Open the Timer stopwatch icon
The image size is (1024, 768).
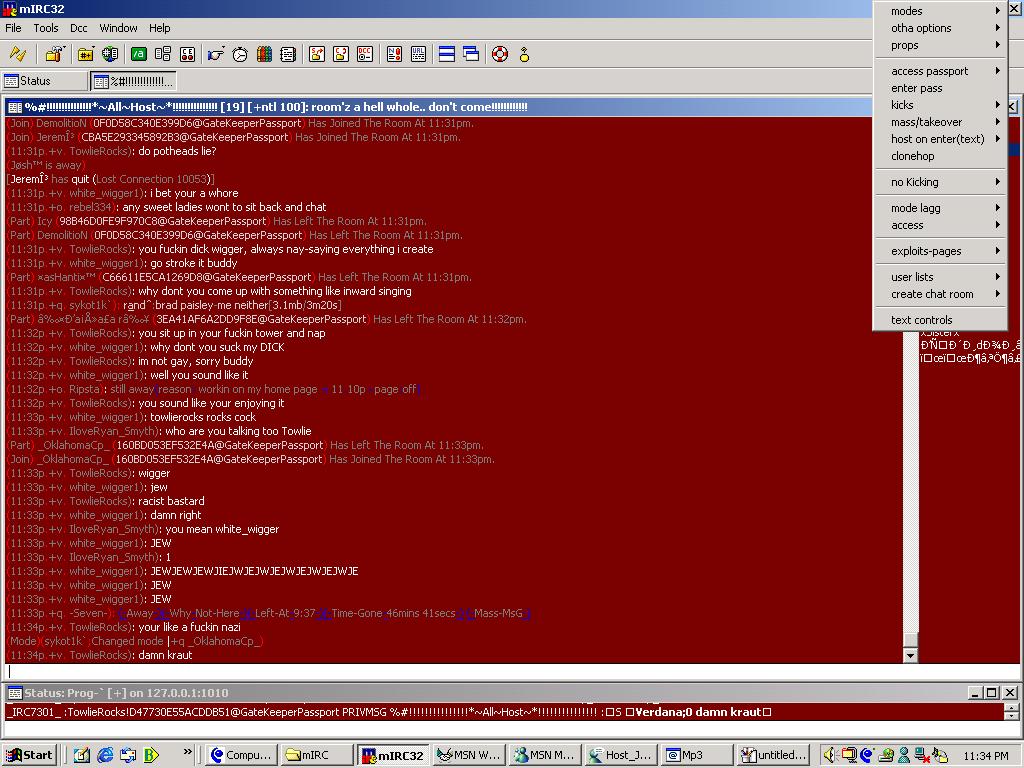pyautogui.click(x=240, y=54)
